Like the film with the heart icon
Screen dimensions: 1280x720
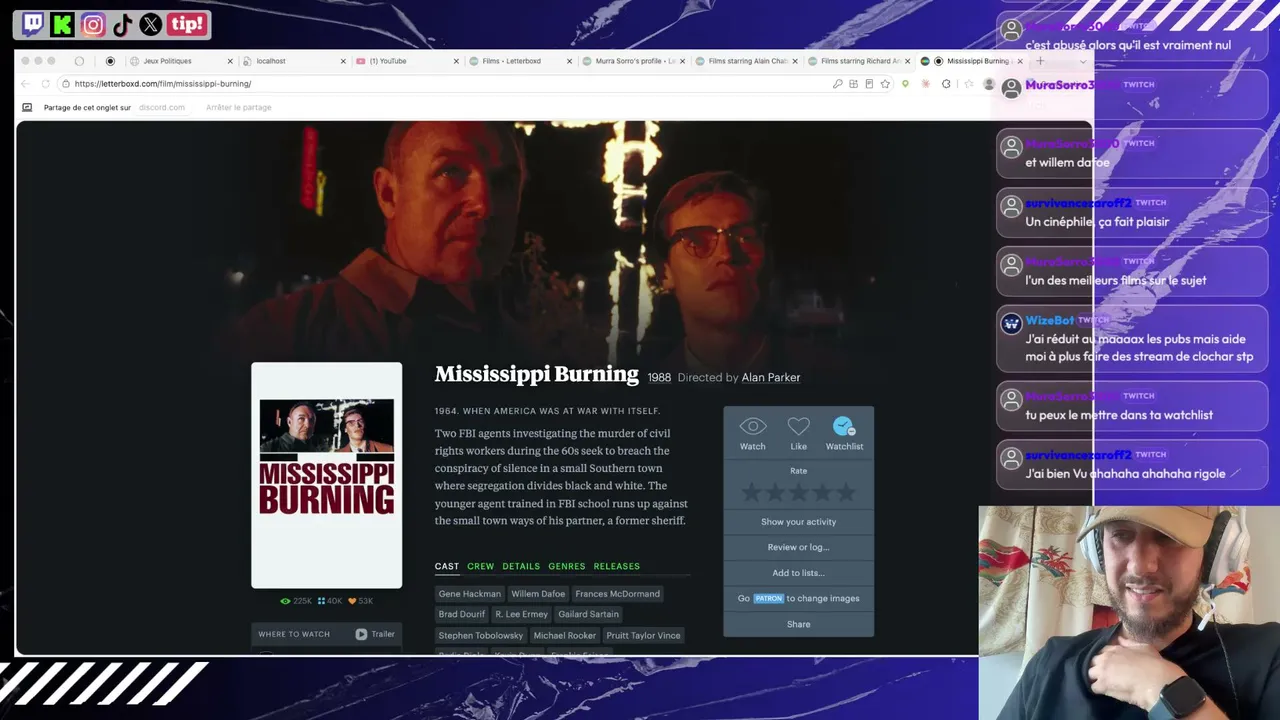tap(798, 427)
